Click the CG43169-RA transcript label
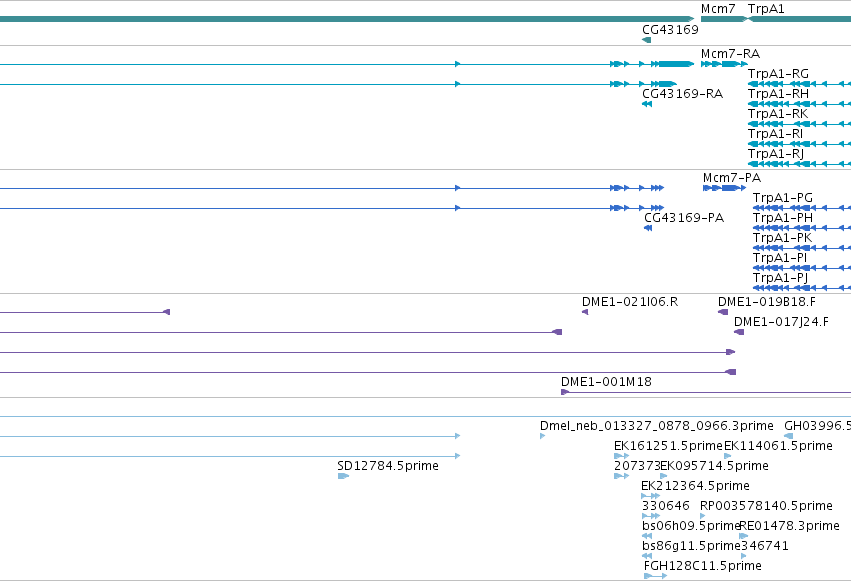Image resolution: width=851 pixels, height=581 pixels. [x=682, y=94]
